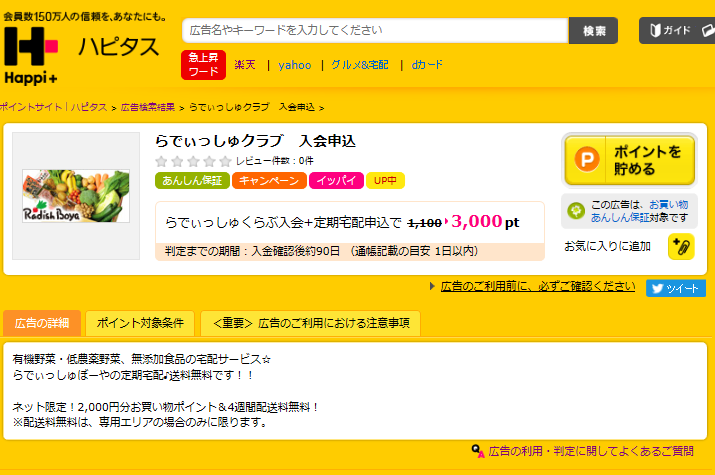Screen dimensions: 715x475
Task: Expand the triangle beside the 広告のご利用前に link
Action: 432,287
